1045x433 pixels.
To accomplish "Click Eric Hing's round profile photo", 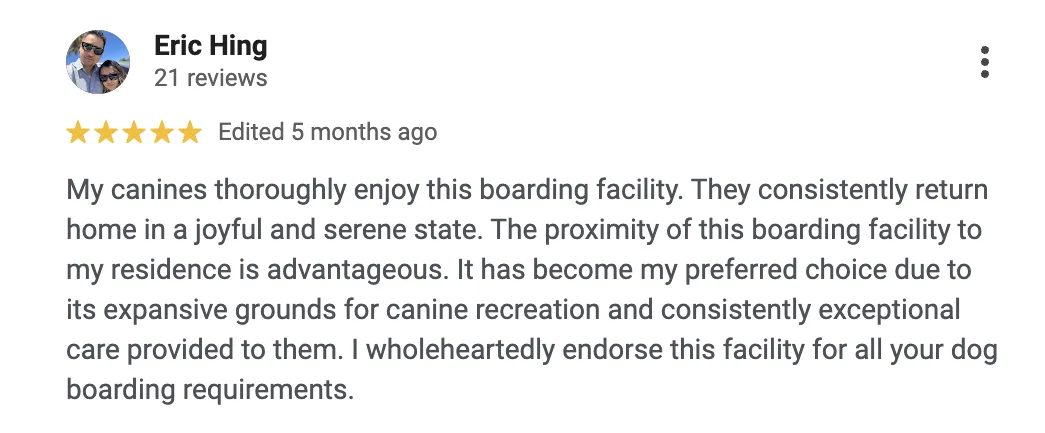I will pyautogui.click(x=97, y=62).
